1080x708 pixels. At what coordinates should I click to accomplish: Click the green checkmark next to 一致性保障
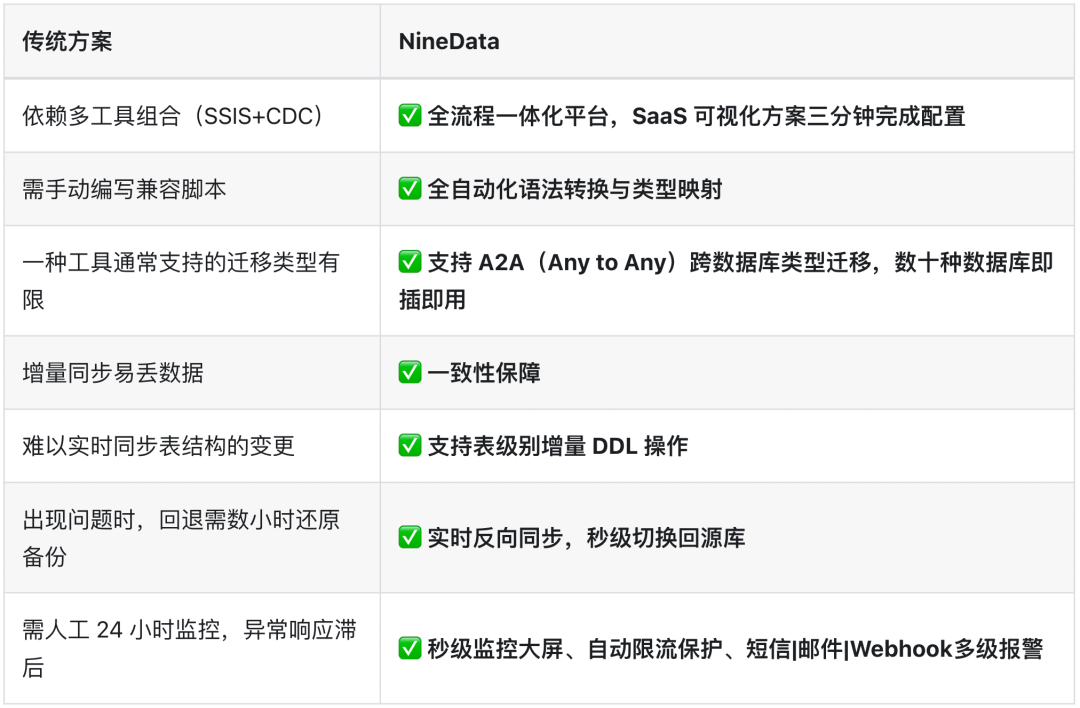coord(410,373)
